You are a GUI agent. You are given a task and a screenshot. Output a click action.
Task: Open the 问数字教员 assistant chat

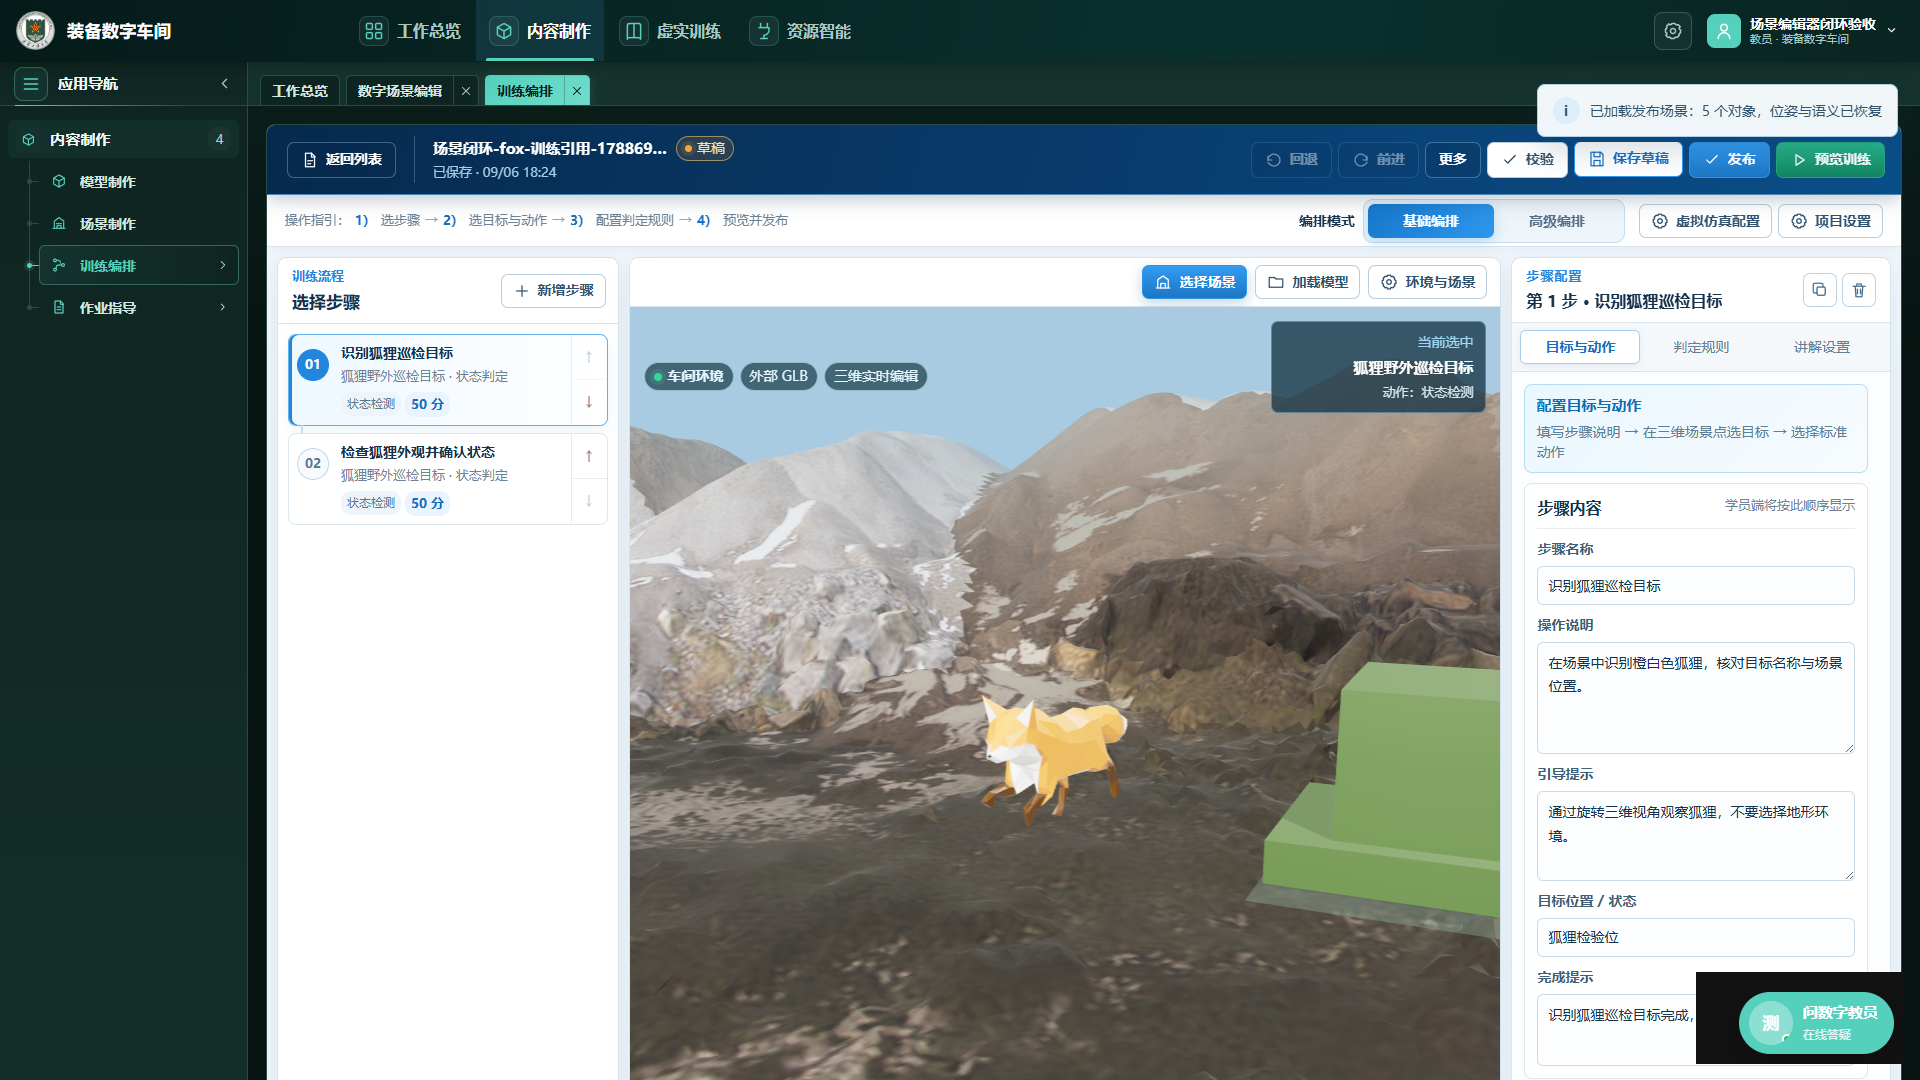click(1816, 1023)
